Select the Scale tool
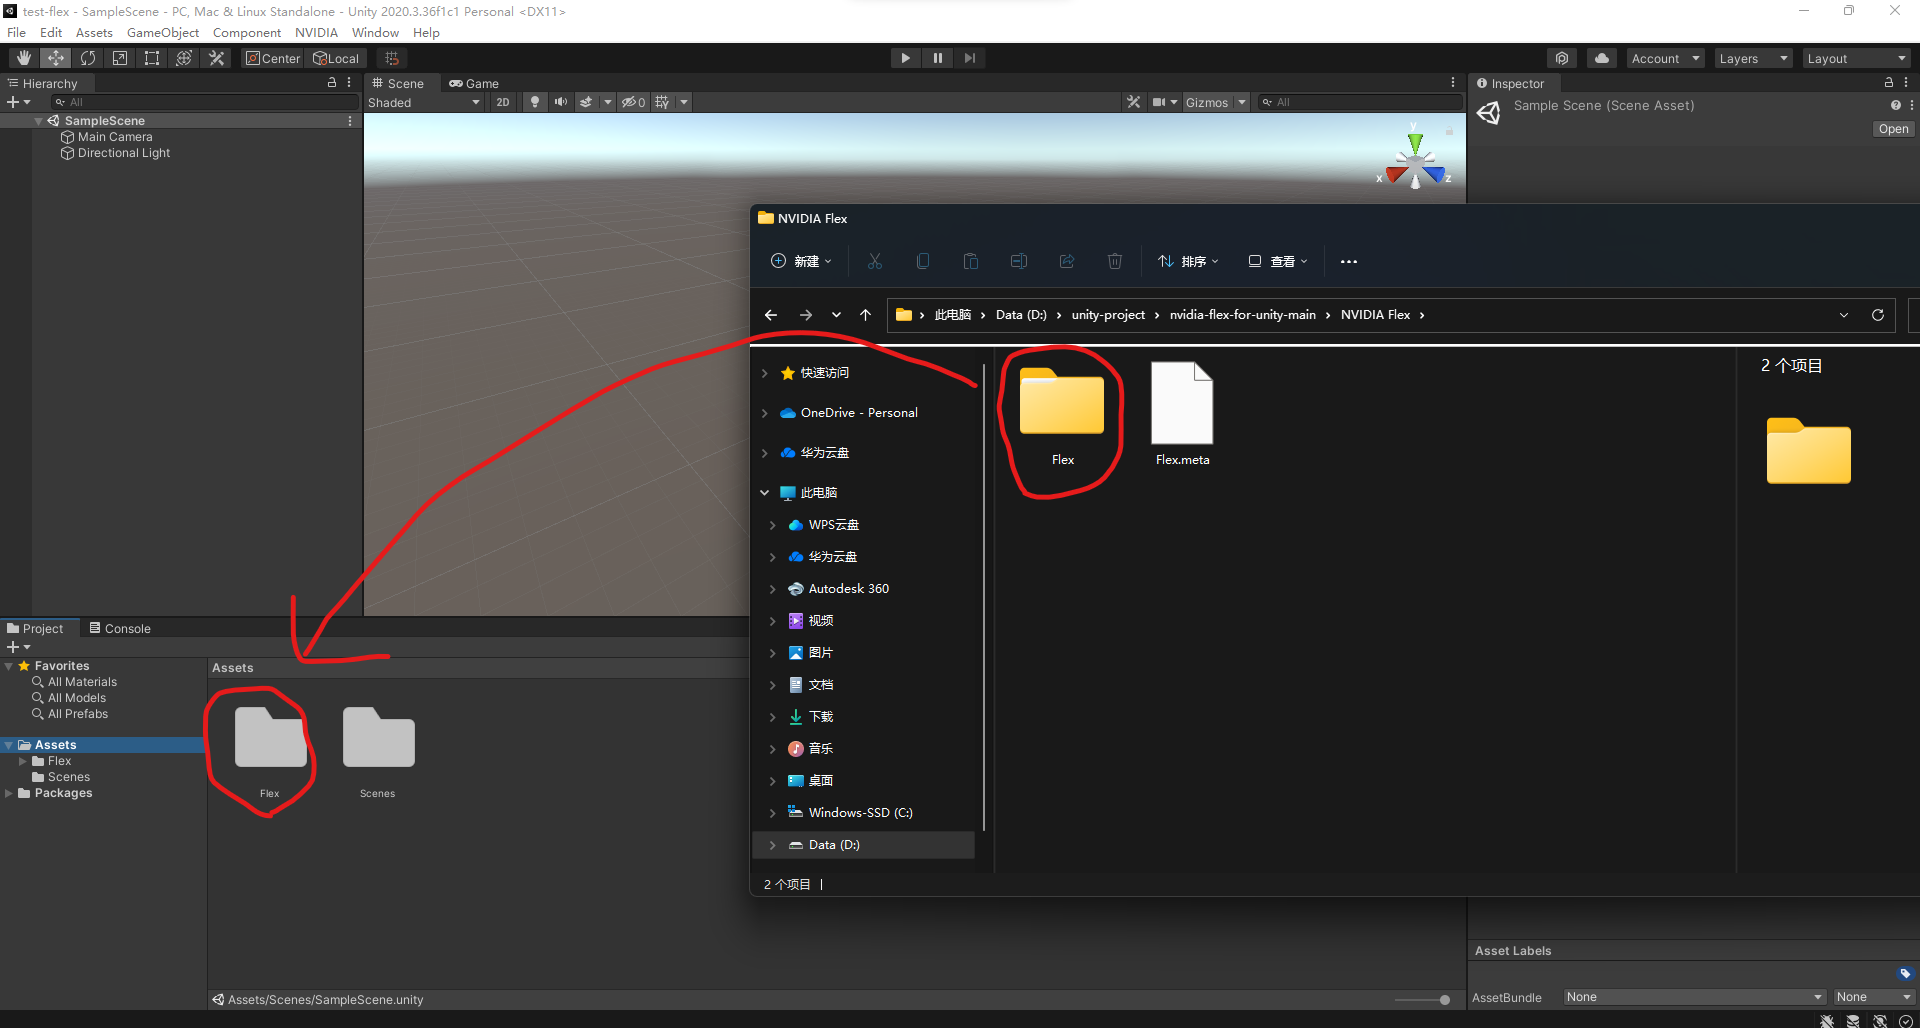This screenshot has width=1920, height=1028. (120, 58)
